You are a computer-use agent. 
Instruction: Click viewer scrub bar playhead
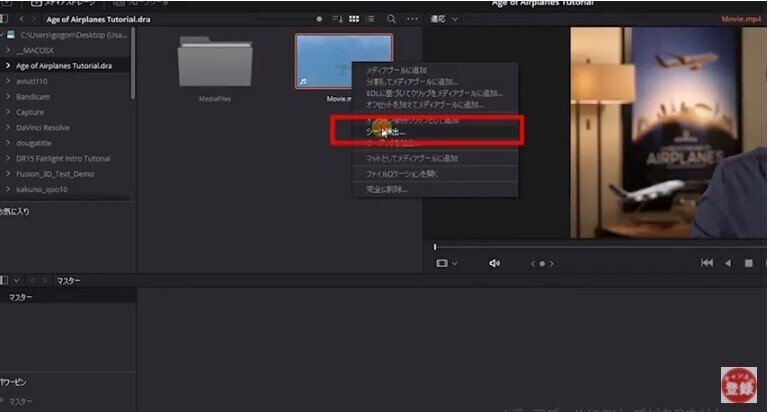coord(435,247)
